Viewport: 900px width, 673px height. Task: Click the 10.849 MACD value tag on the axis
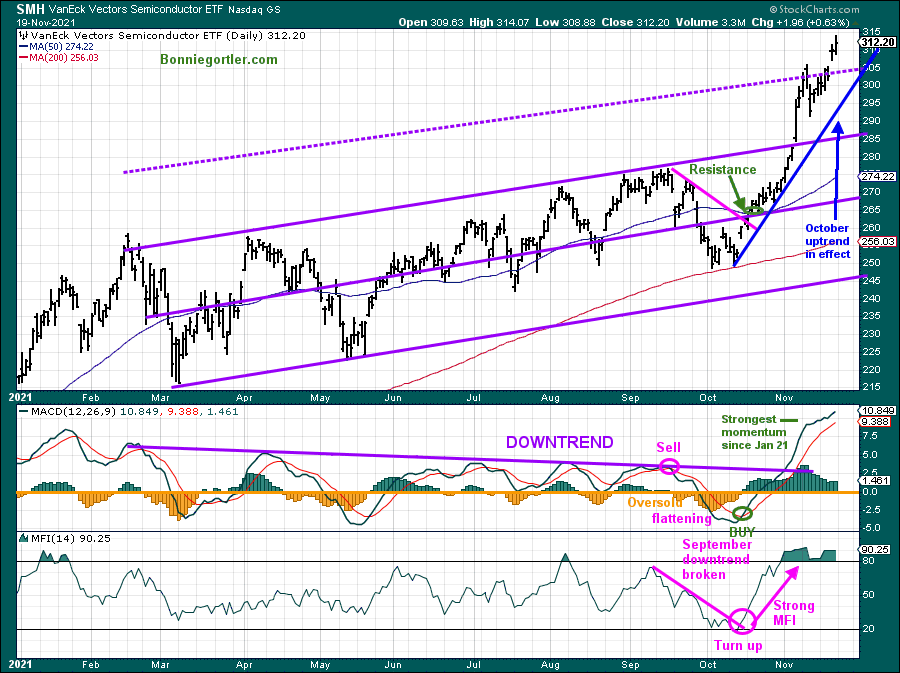coord(878,411)
